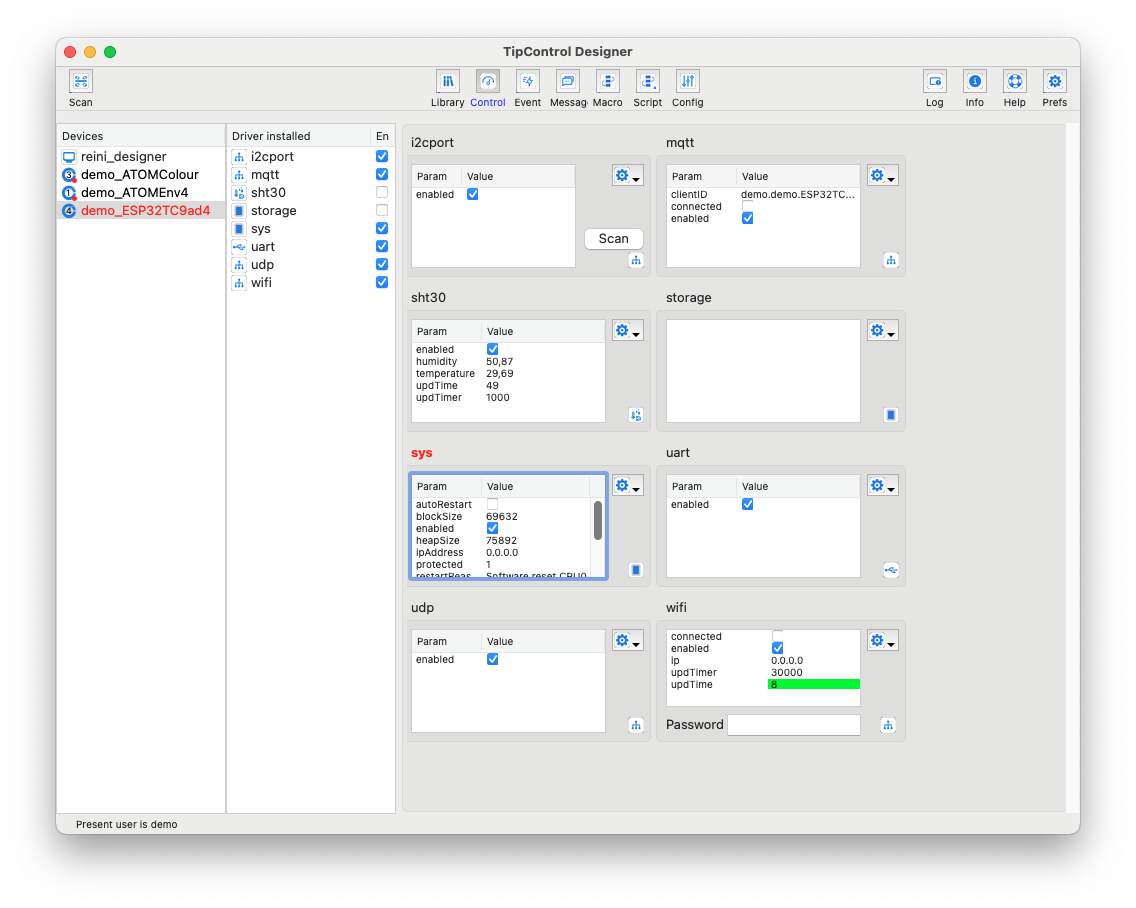Viewport: 1136px width, 908px height.
Task: Open the gear dropdown in wifi panel
Action: 882,641
